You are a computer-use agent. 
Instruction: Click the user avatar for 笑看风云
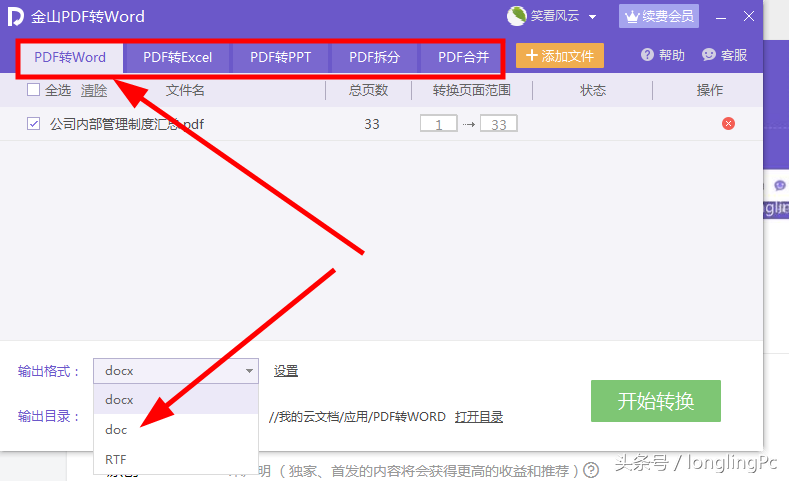(x=516, y=16)
